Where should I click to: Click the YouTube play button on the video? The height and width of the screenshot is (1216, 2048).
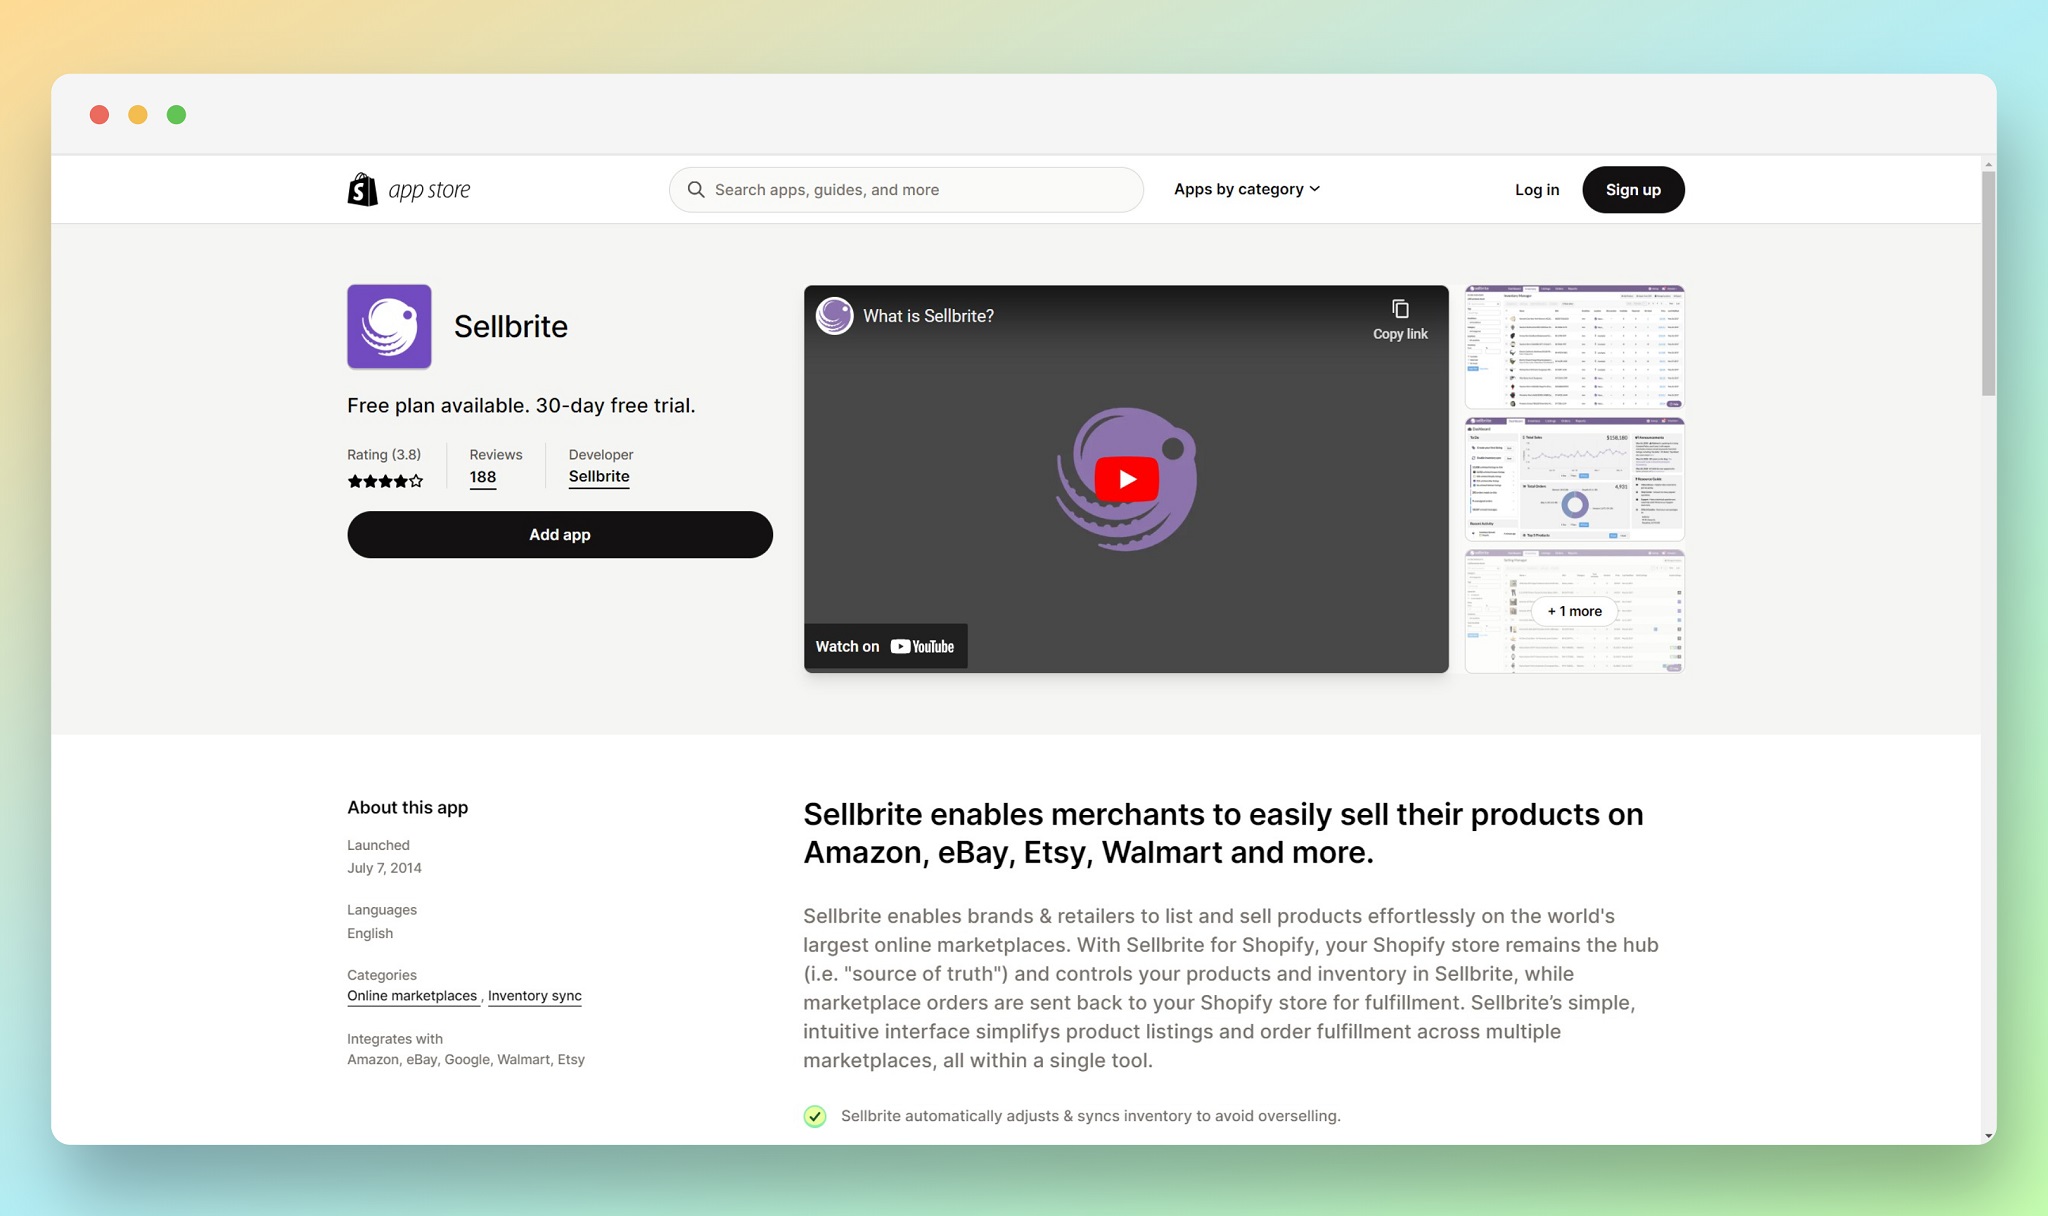1125,478
